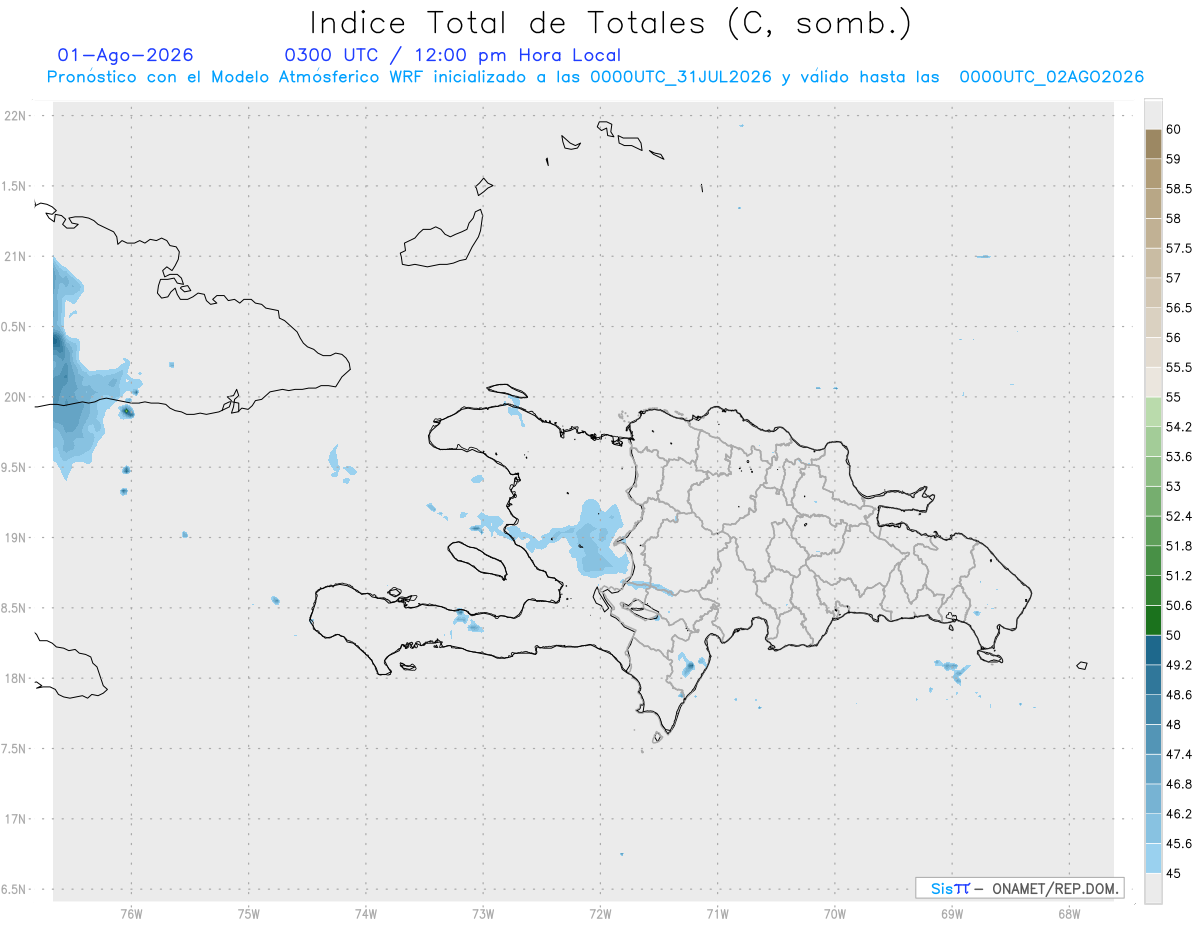Click the "SisTT - ONAMET/REP.DOM." credit box
1200x927 pixels.
(x=1020, y=888)
